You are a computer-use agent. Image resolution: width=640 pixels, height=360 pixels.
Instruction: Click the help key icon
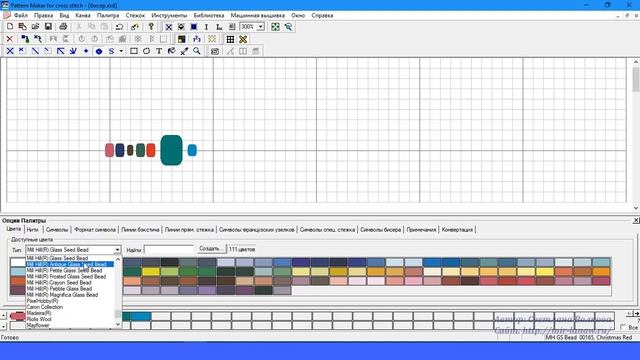pos(151,27)
